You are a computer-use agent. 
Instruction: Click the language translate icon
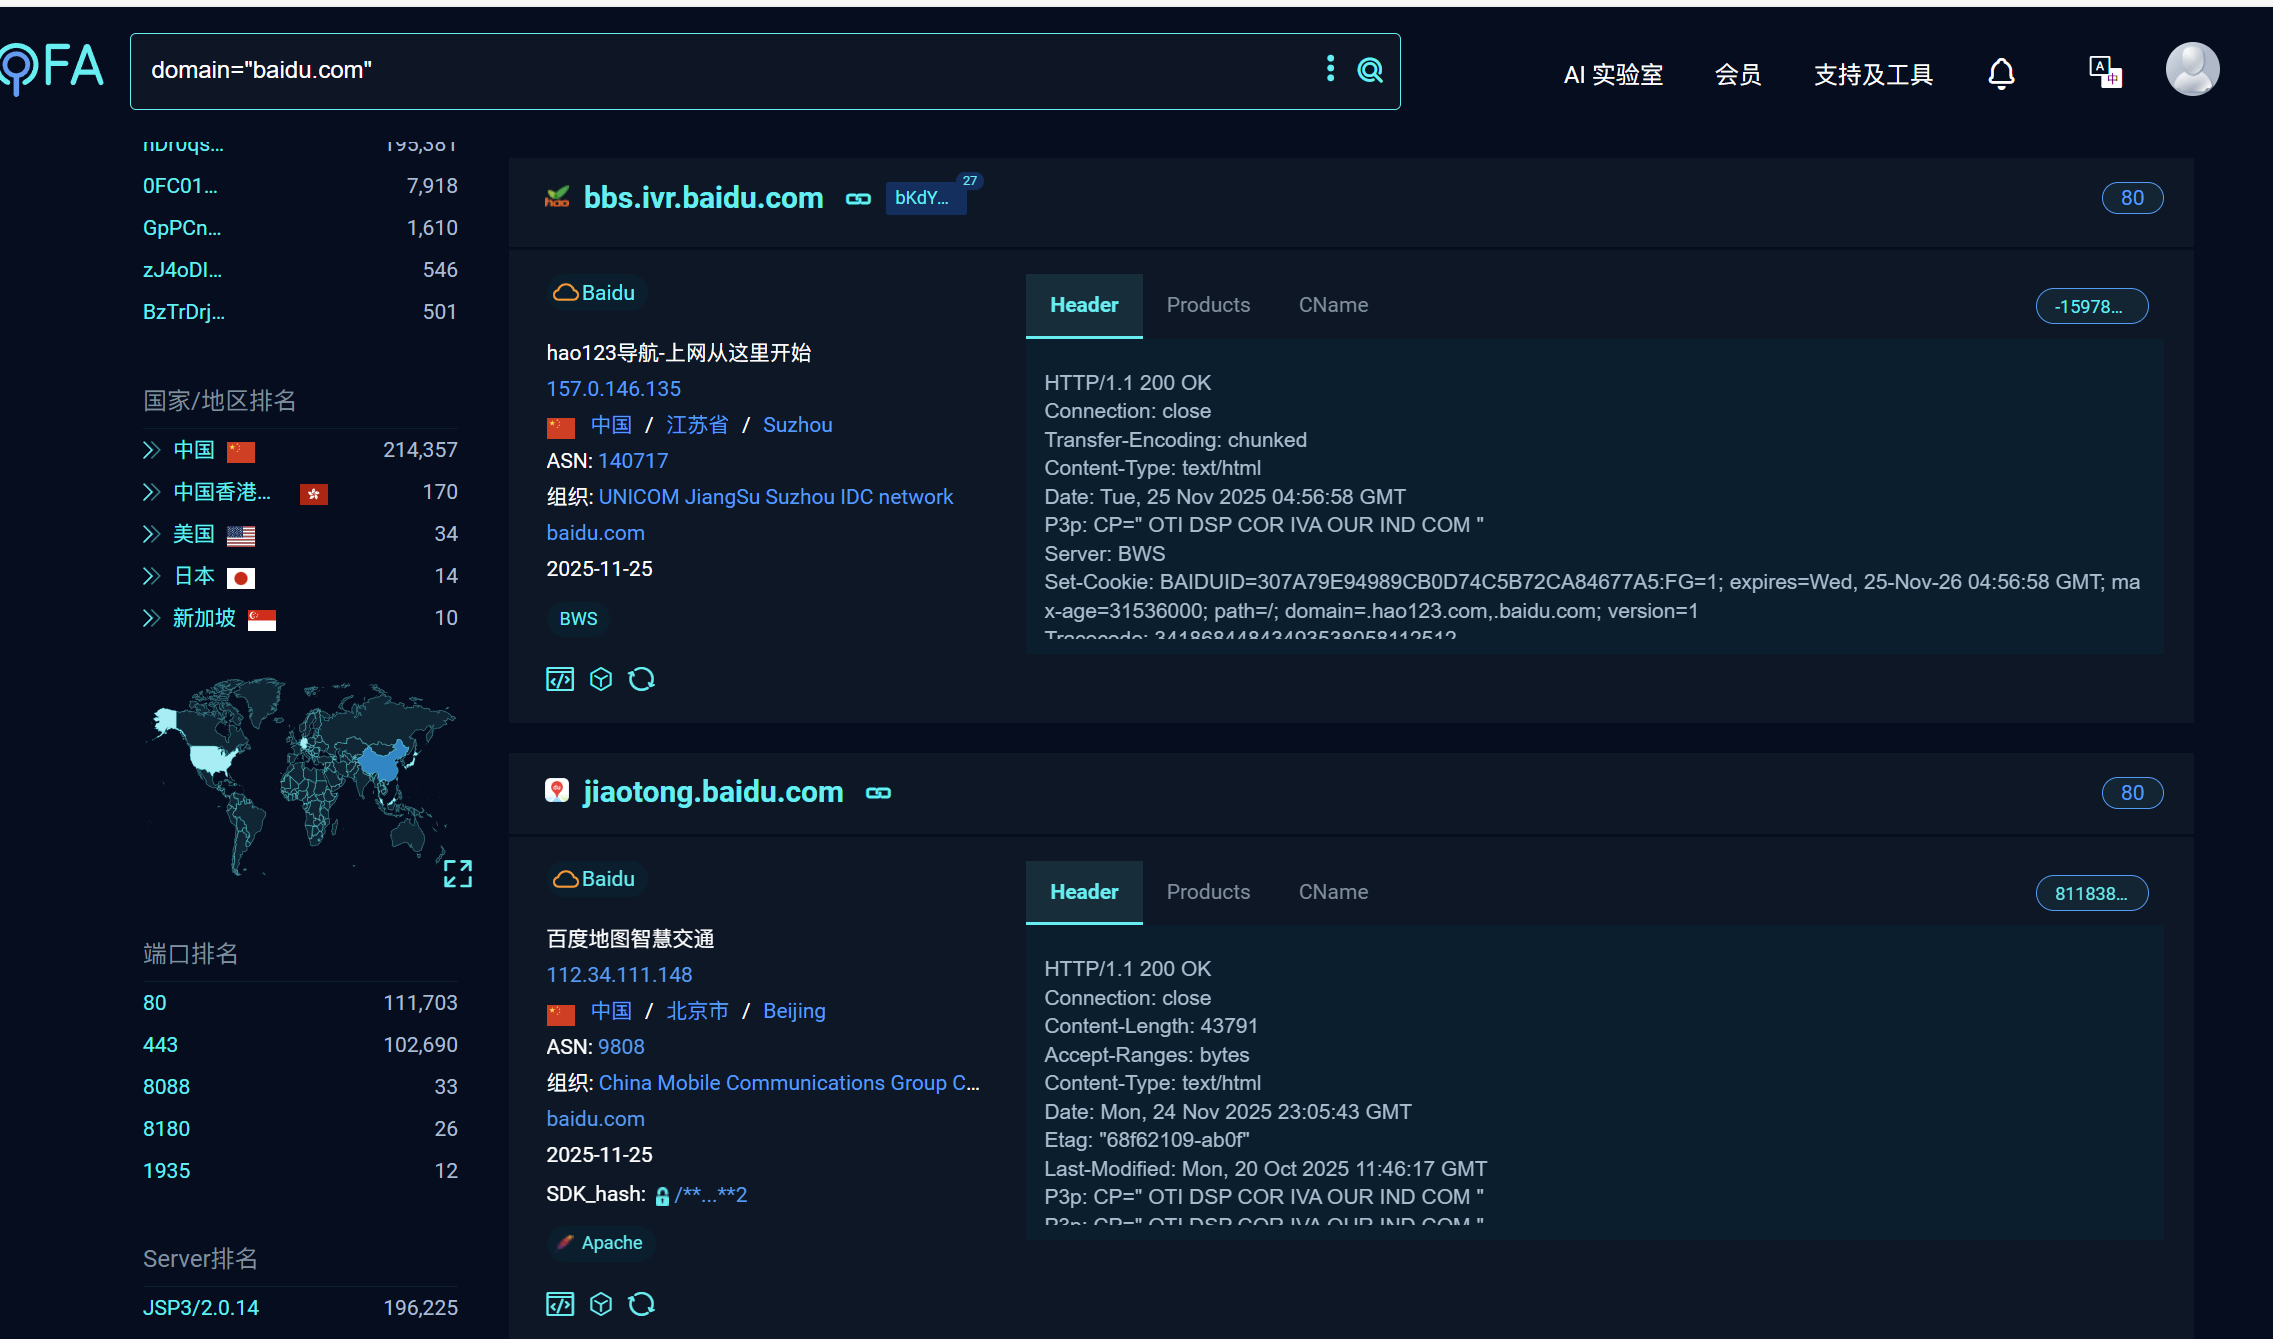(2105, 72)
